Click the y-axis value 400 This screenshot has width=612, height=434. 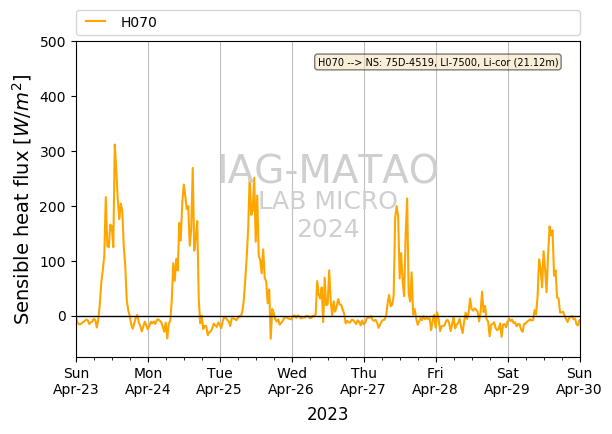tap(53, 97)
